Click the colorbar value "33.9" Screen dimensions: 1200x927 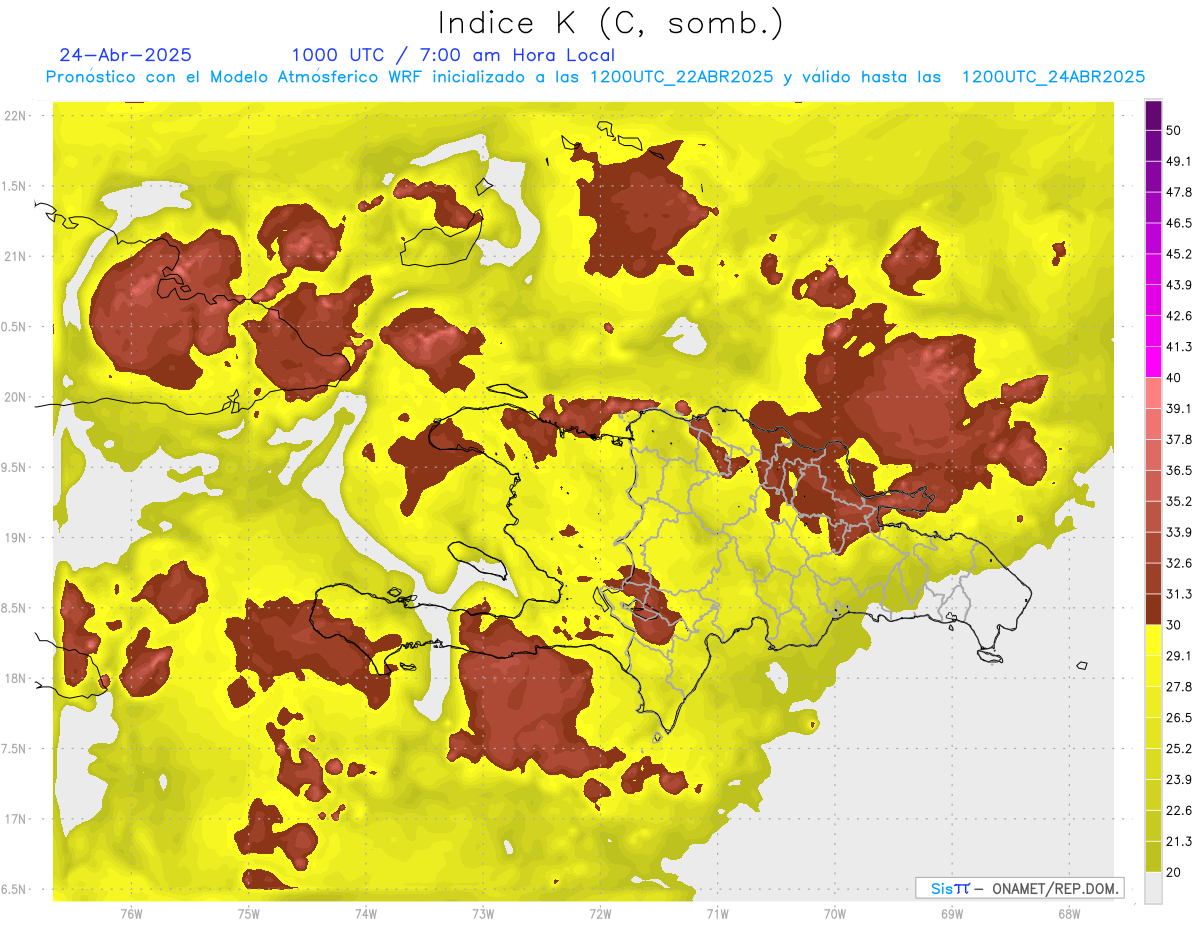1178,532
